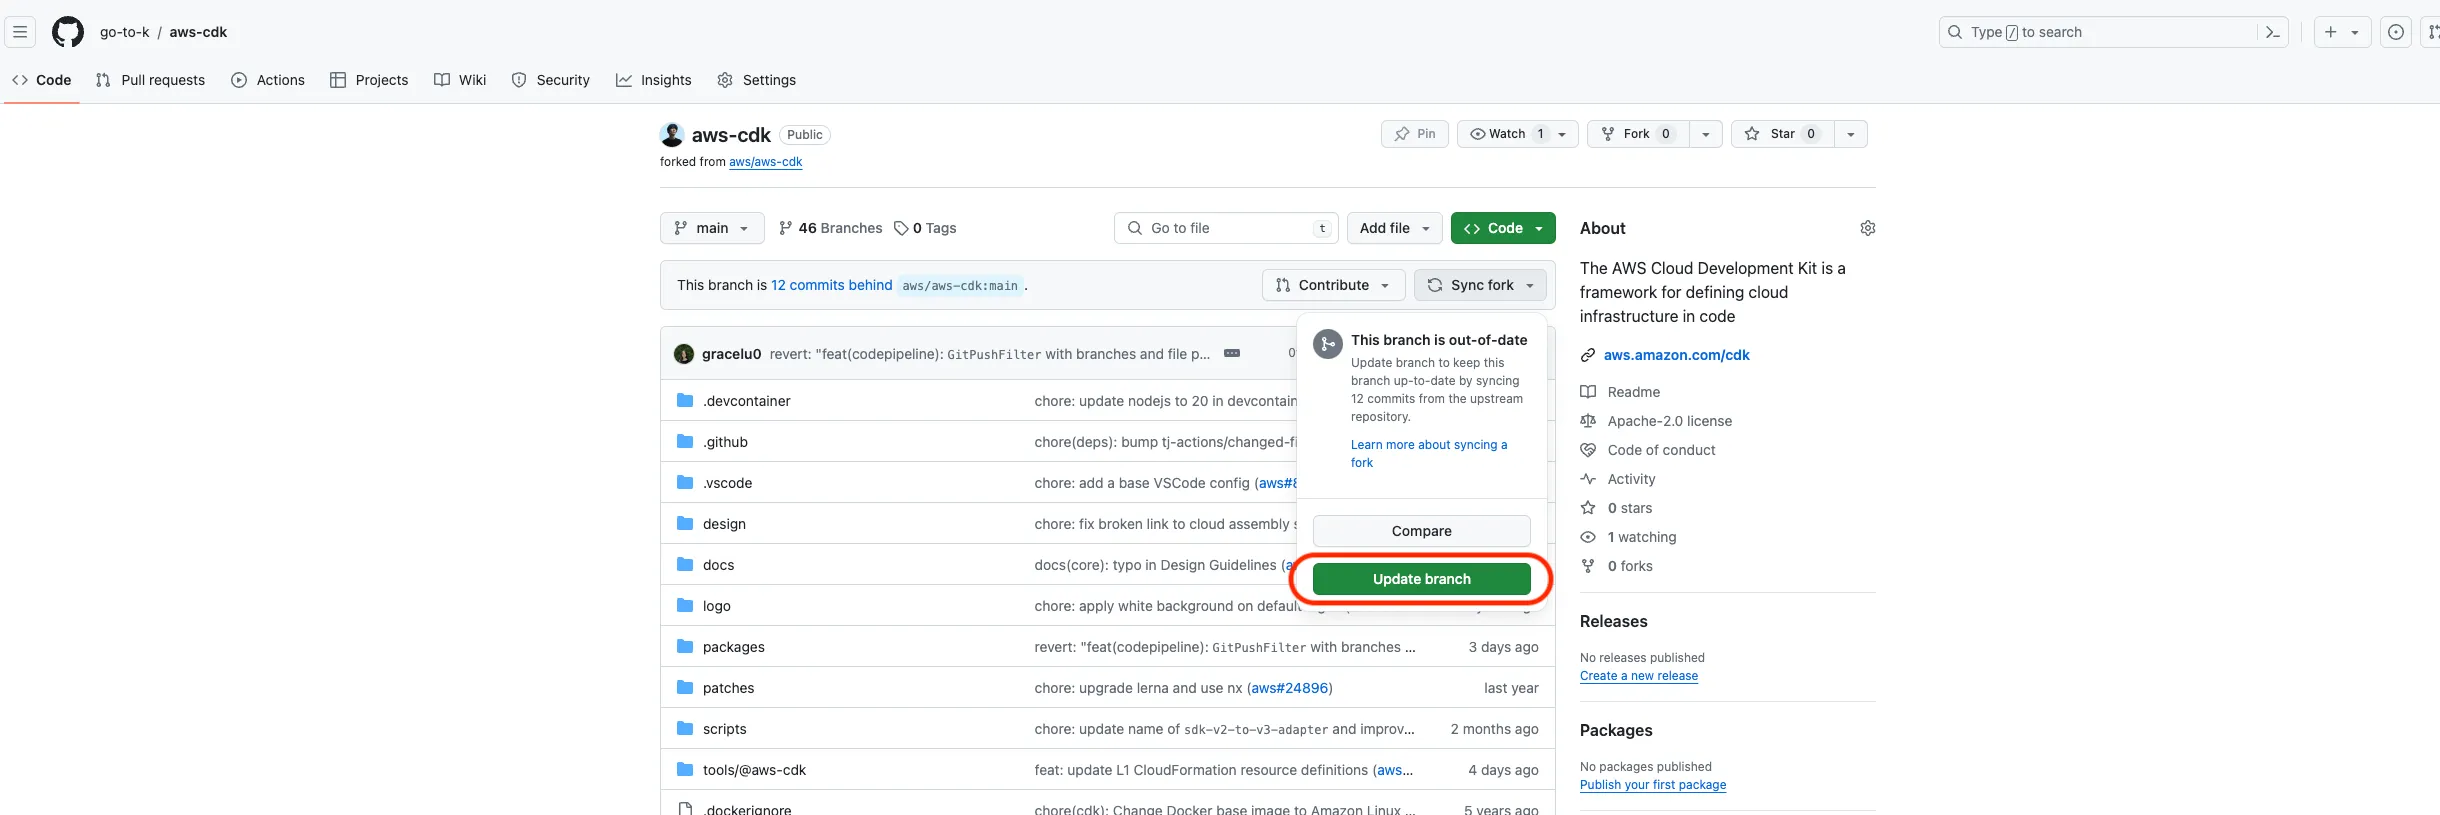Open Learn more about syncing a fork
This screenshot has height=815, width=2440.
(x=1429, y=454)
